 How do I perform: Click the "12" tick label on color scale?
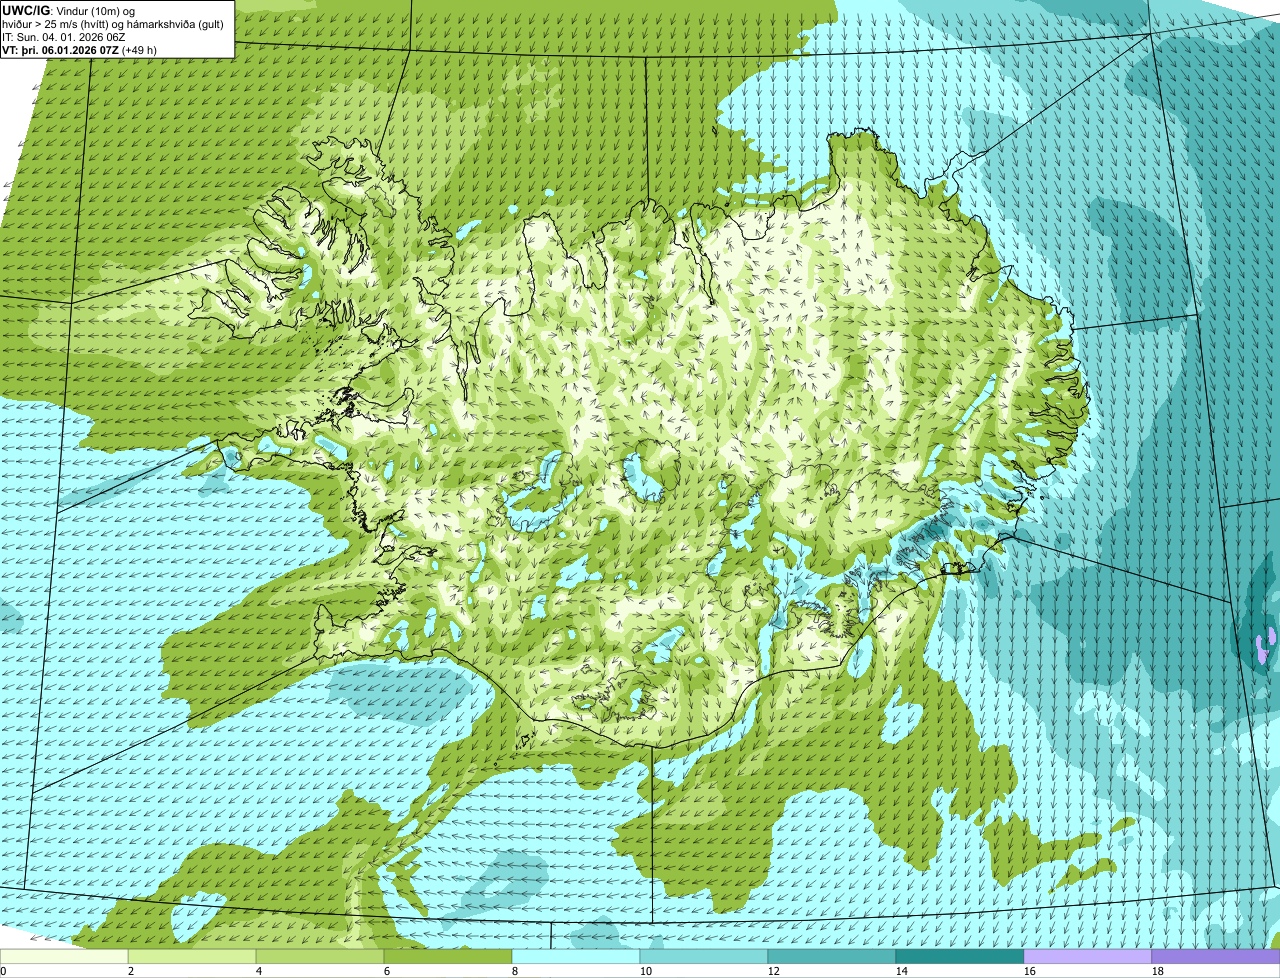774,971
